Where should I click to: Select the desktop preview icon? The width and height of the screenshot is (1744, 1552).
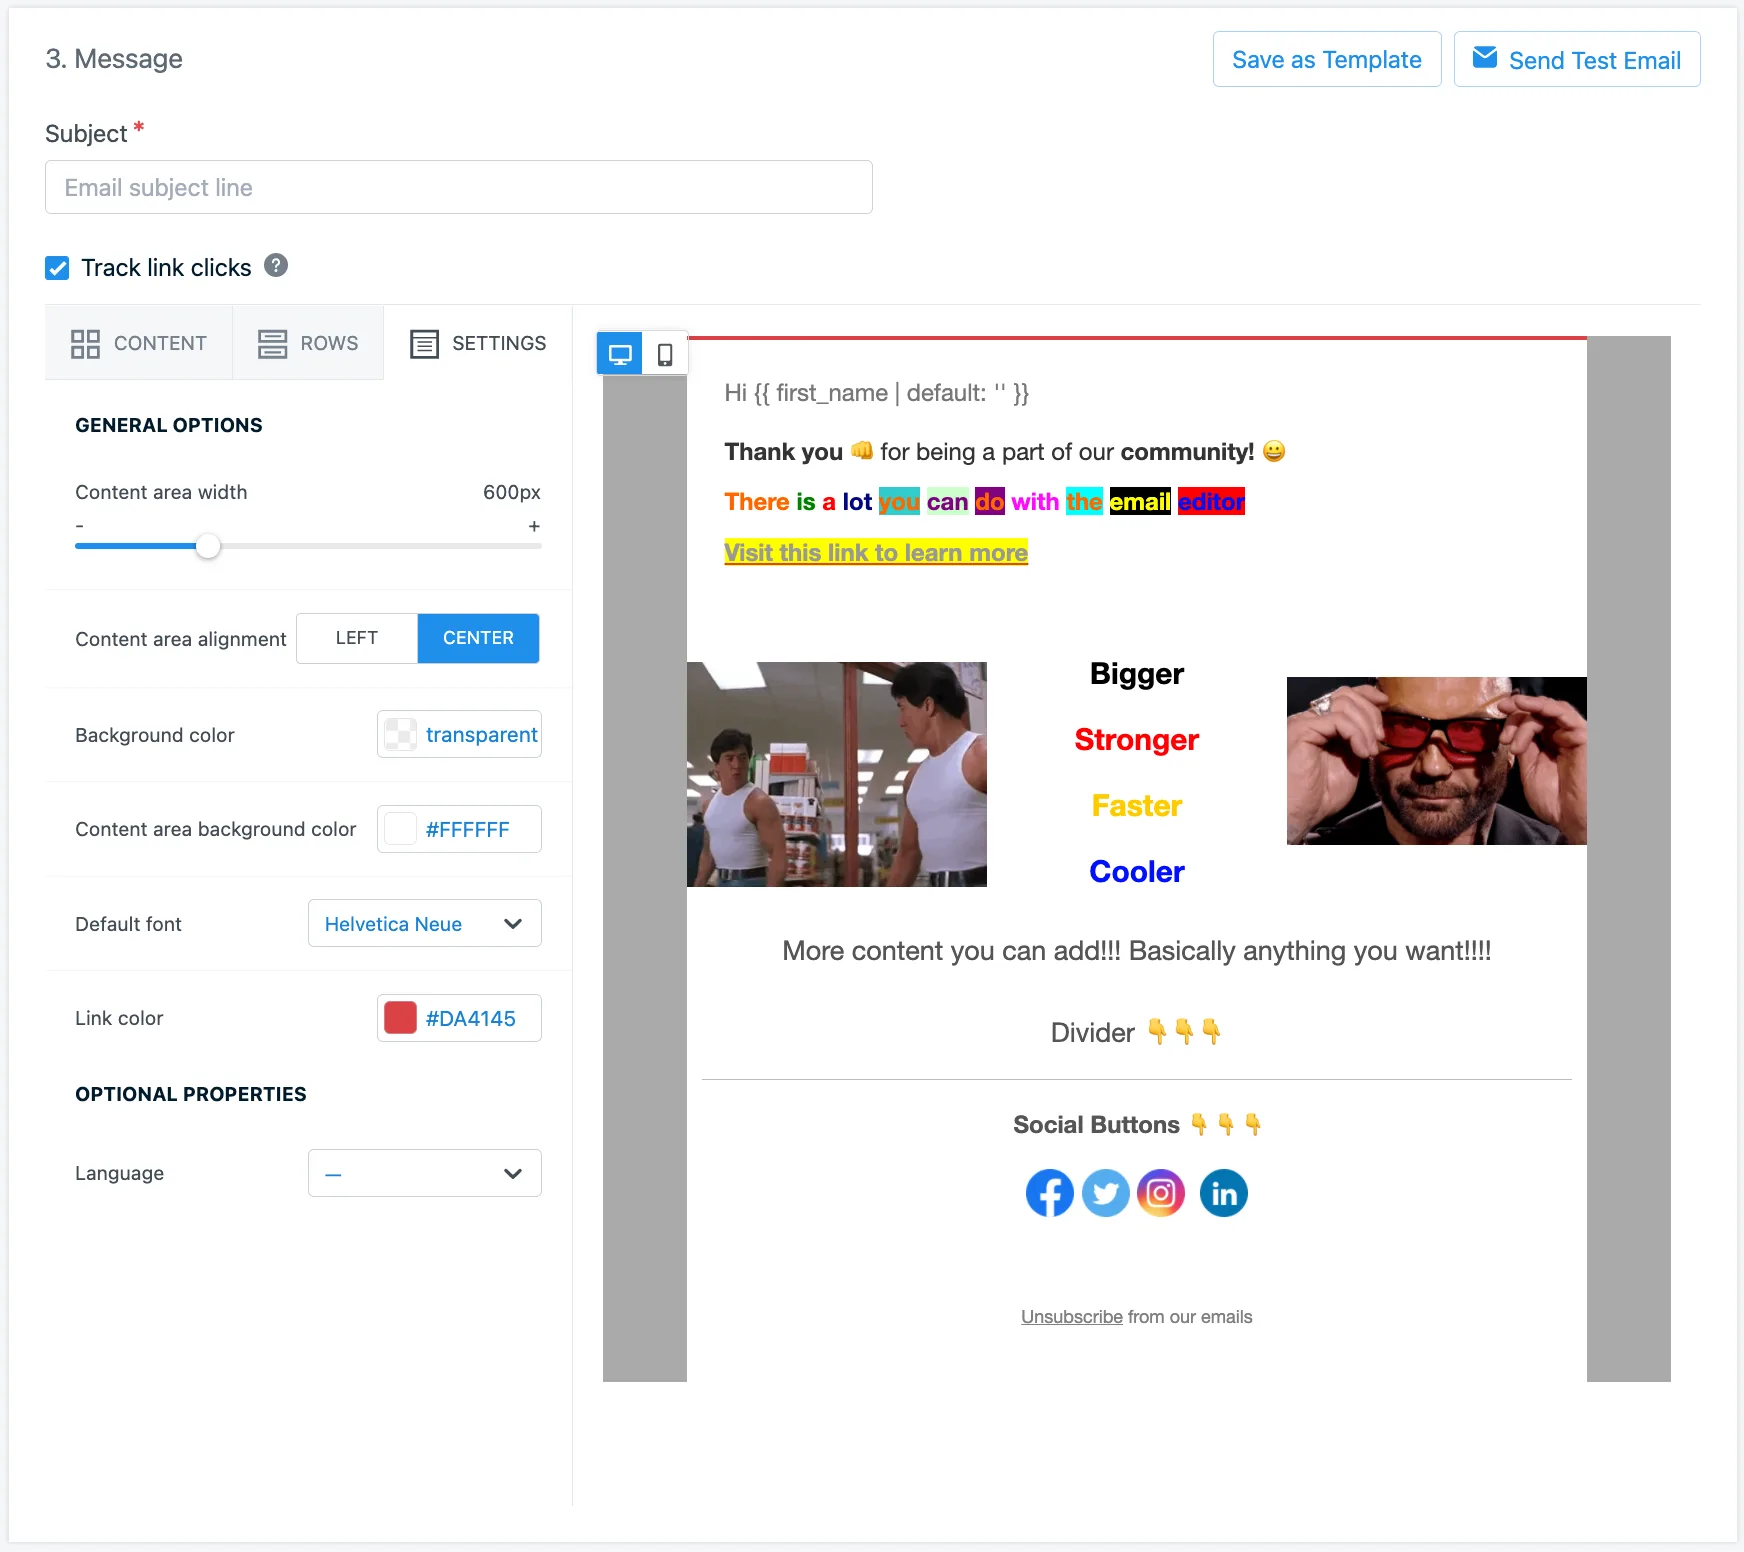[x=619, y=353]
